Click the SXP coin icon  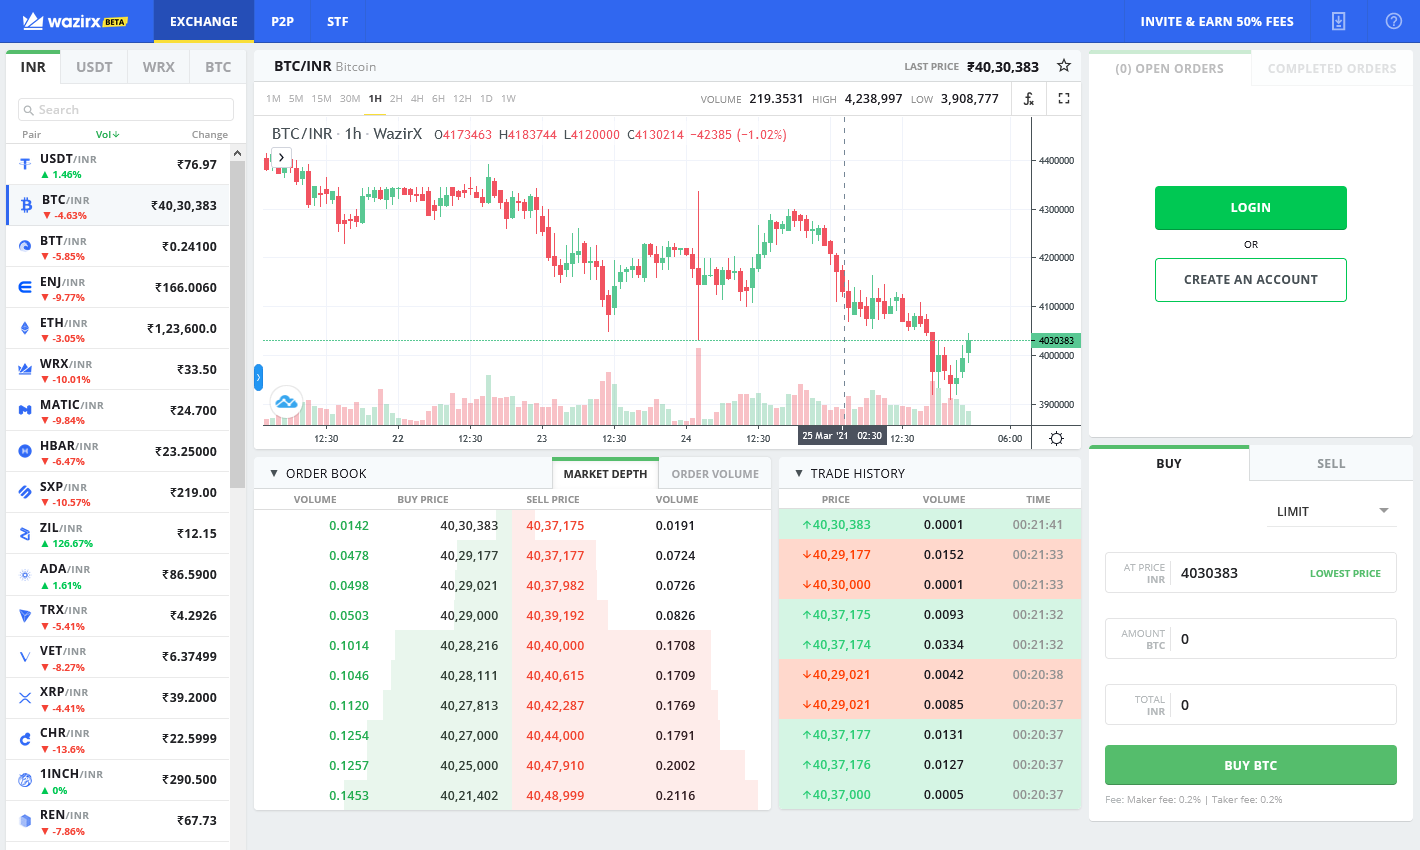tap(25, 492)
